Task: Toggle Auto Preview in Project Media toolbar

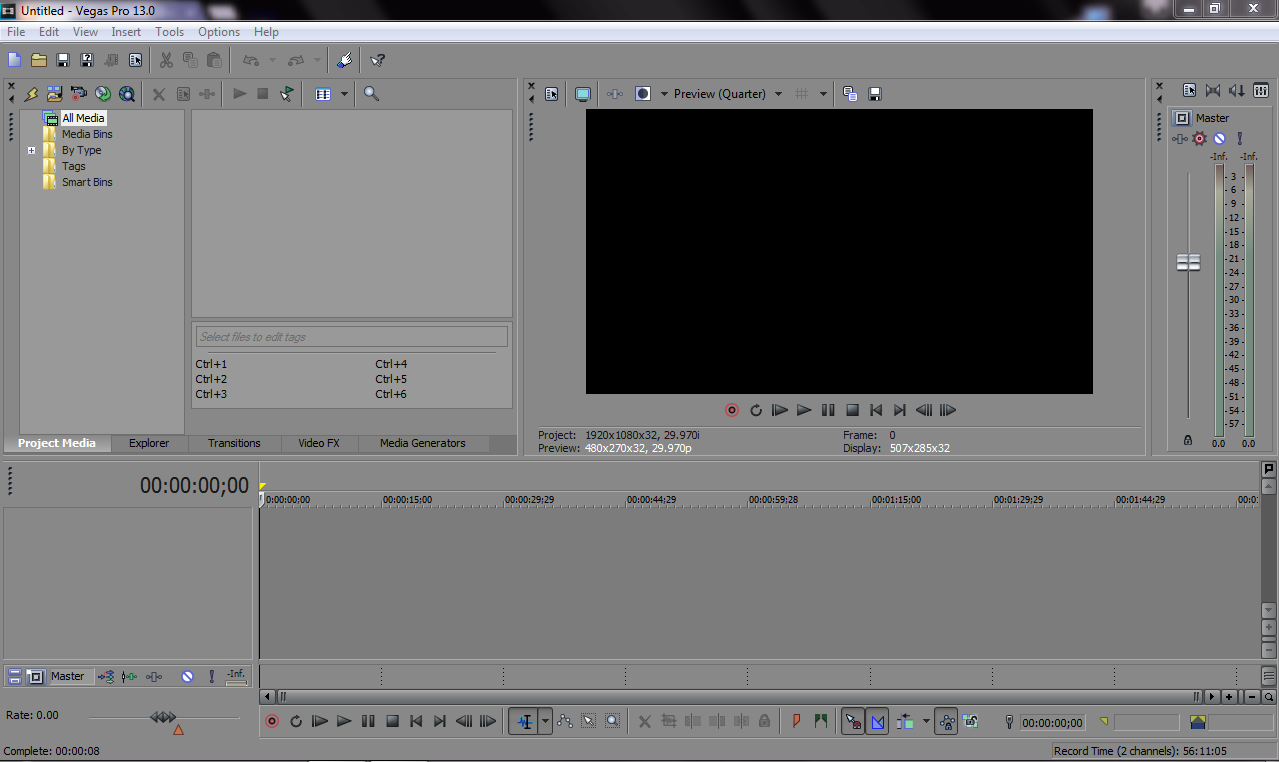Action: (287, 94)
